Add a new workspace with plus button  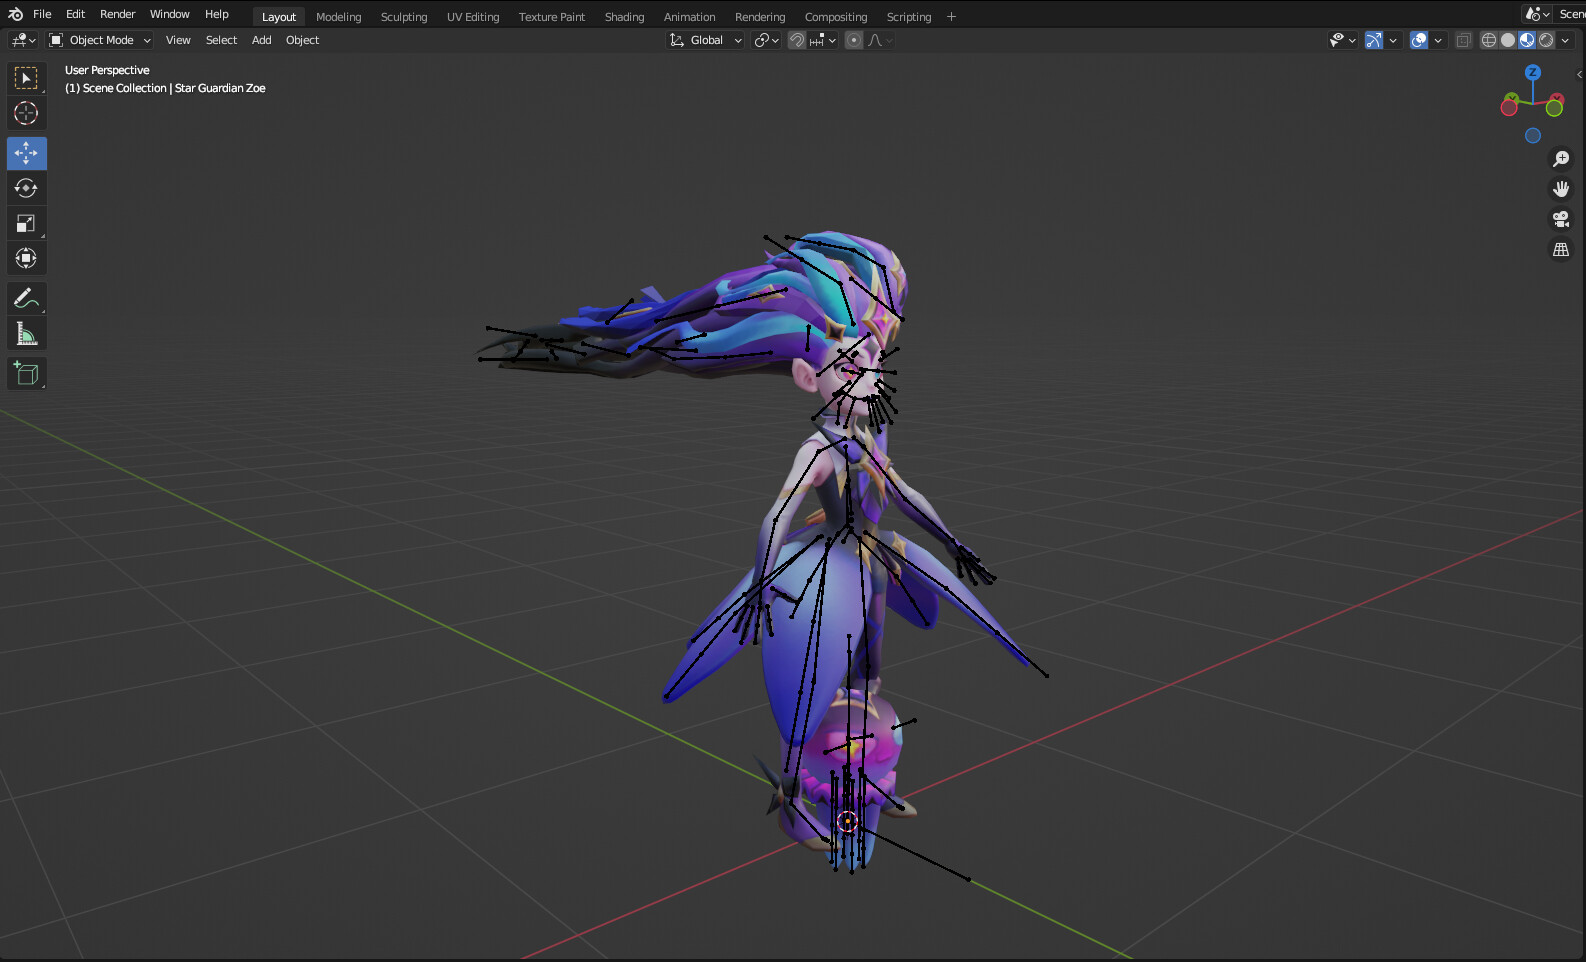coord(951,17)
